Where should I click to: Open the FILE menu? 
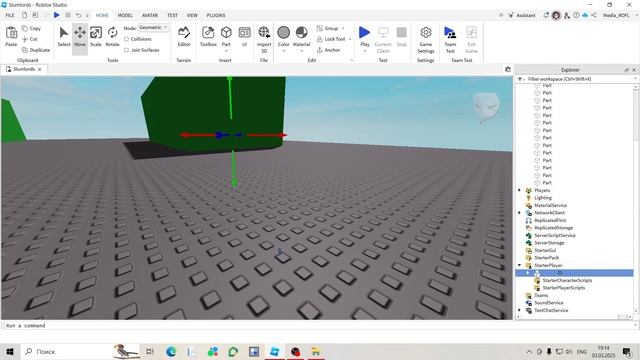click(x=10, y=15)
